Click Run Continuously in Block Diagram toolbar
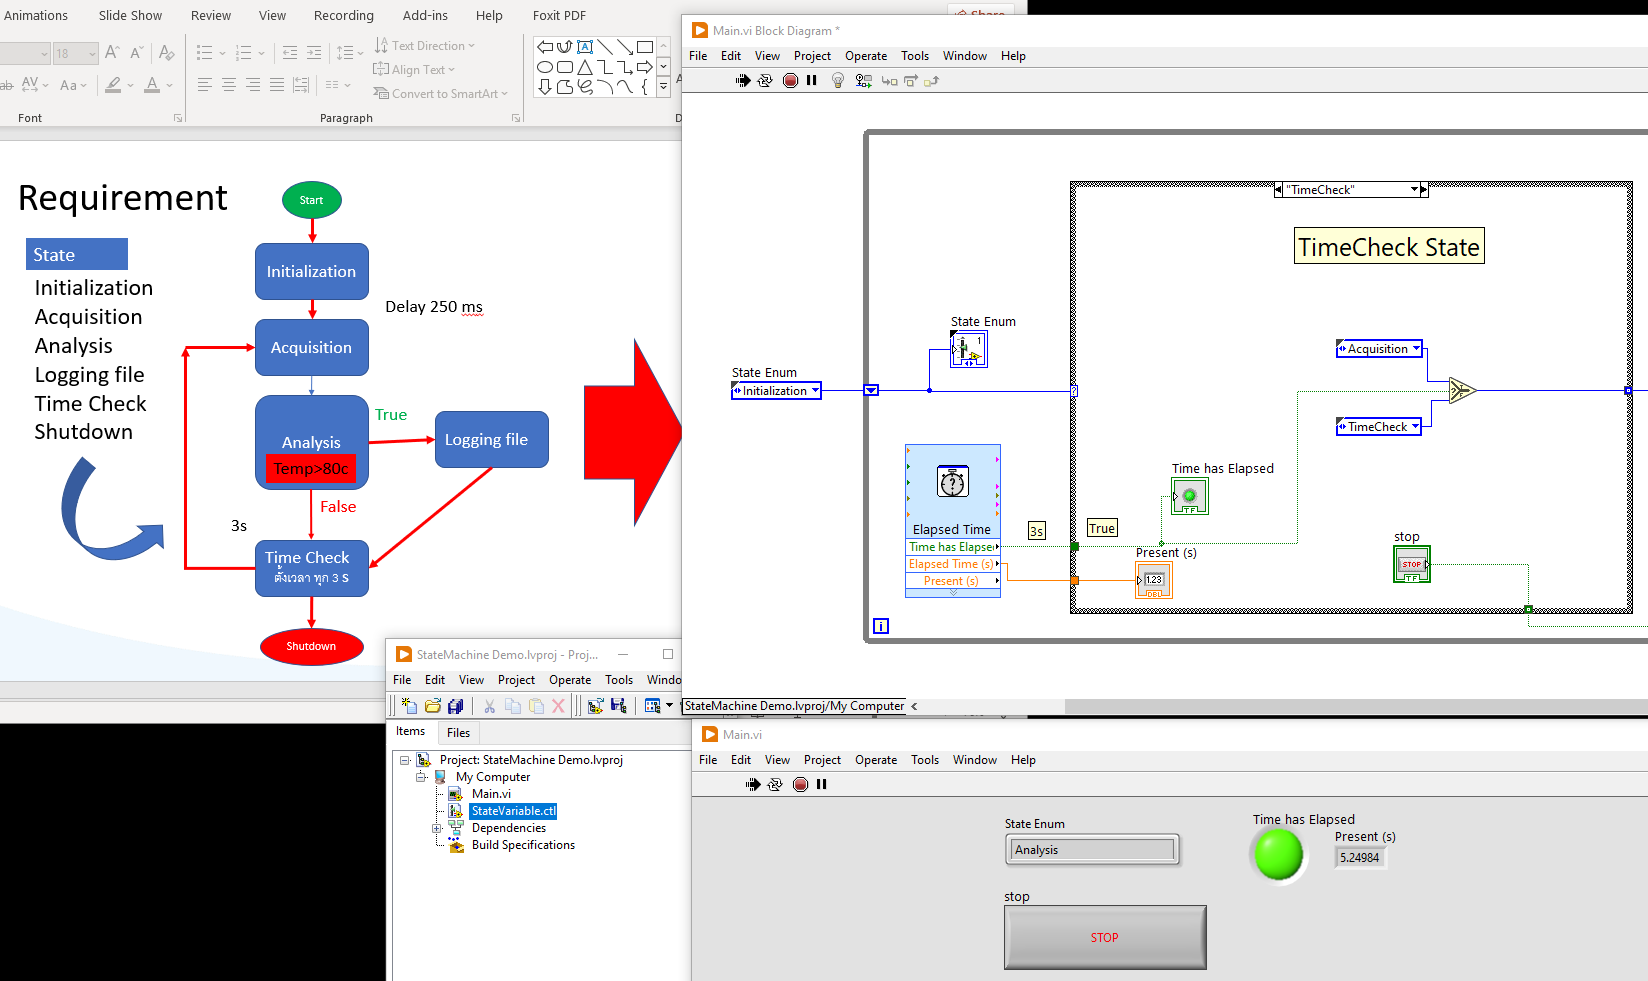This screenshot has height=981, width=1648. point(765,81)
